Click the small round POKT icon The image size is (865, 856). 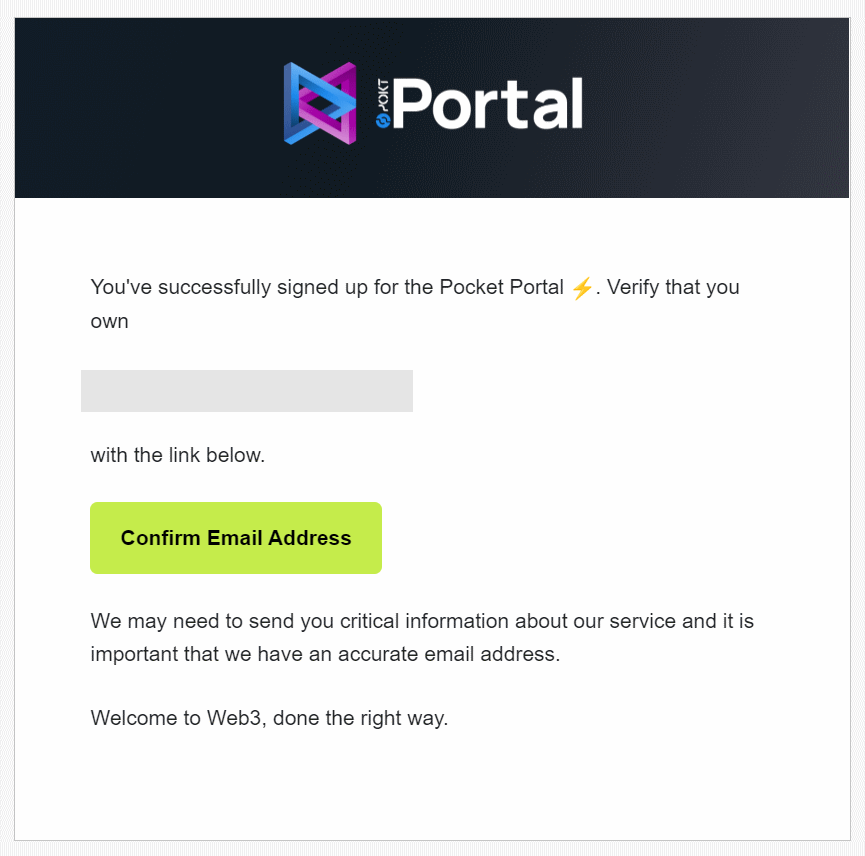(x=382, y=121)
